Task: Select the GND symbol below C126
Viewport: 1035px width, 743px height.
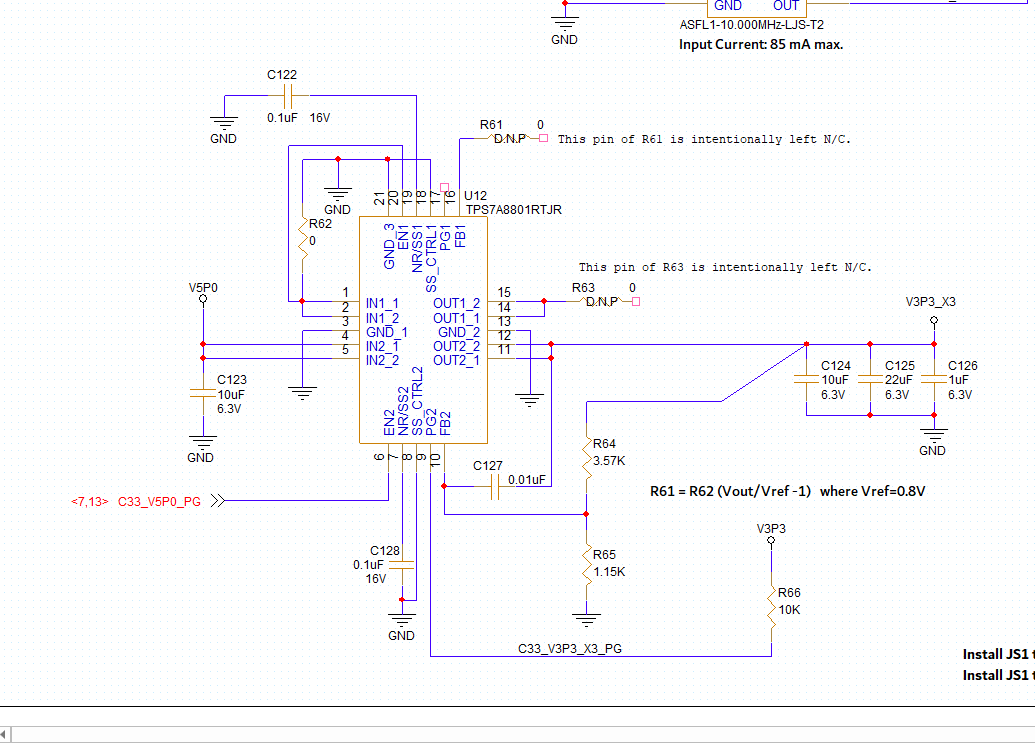Action: (x=934, y=435)
